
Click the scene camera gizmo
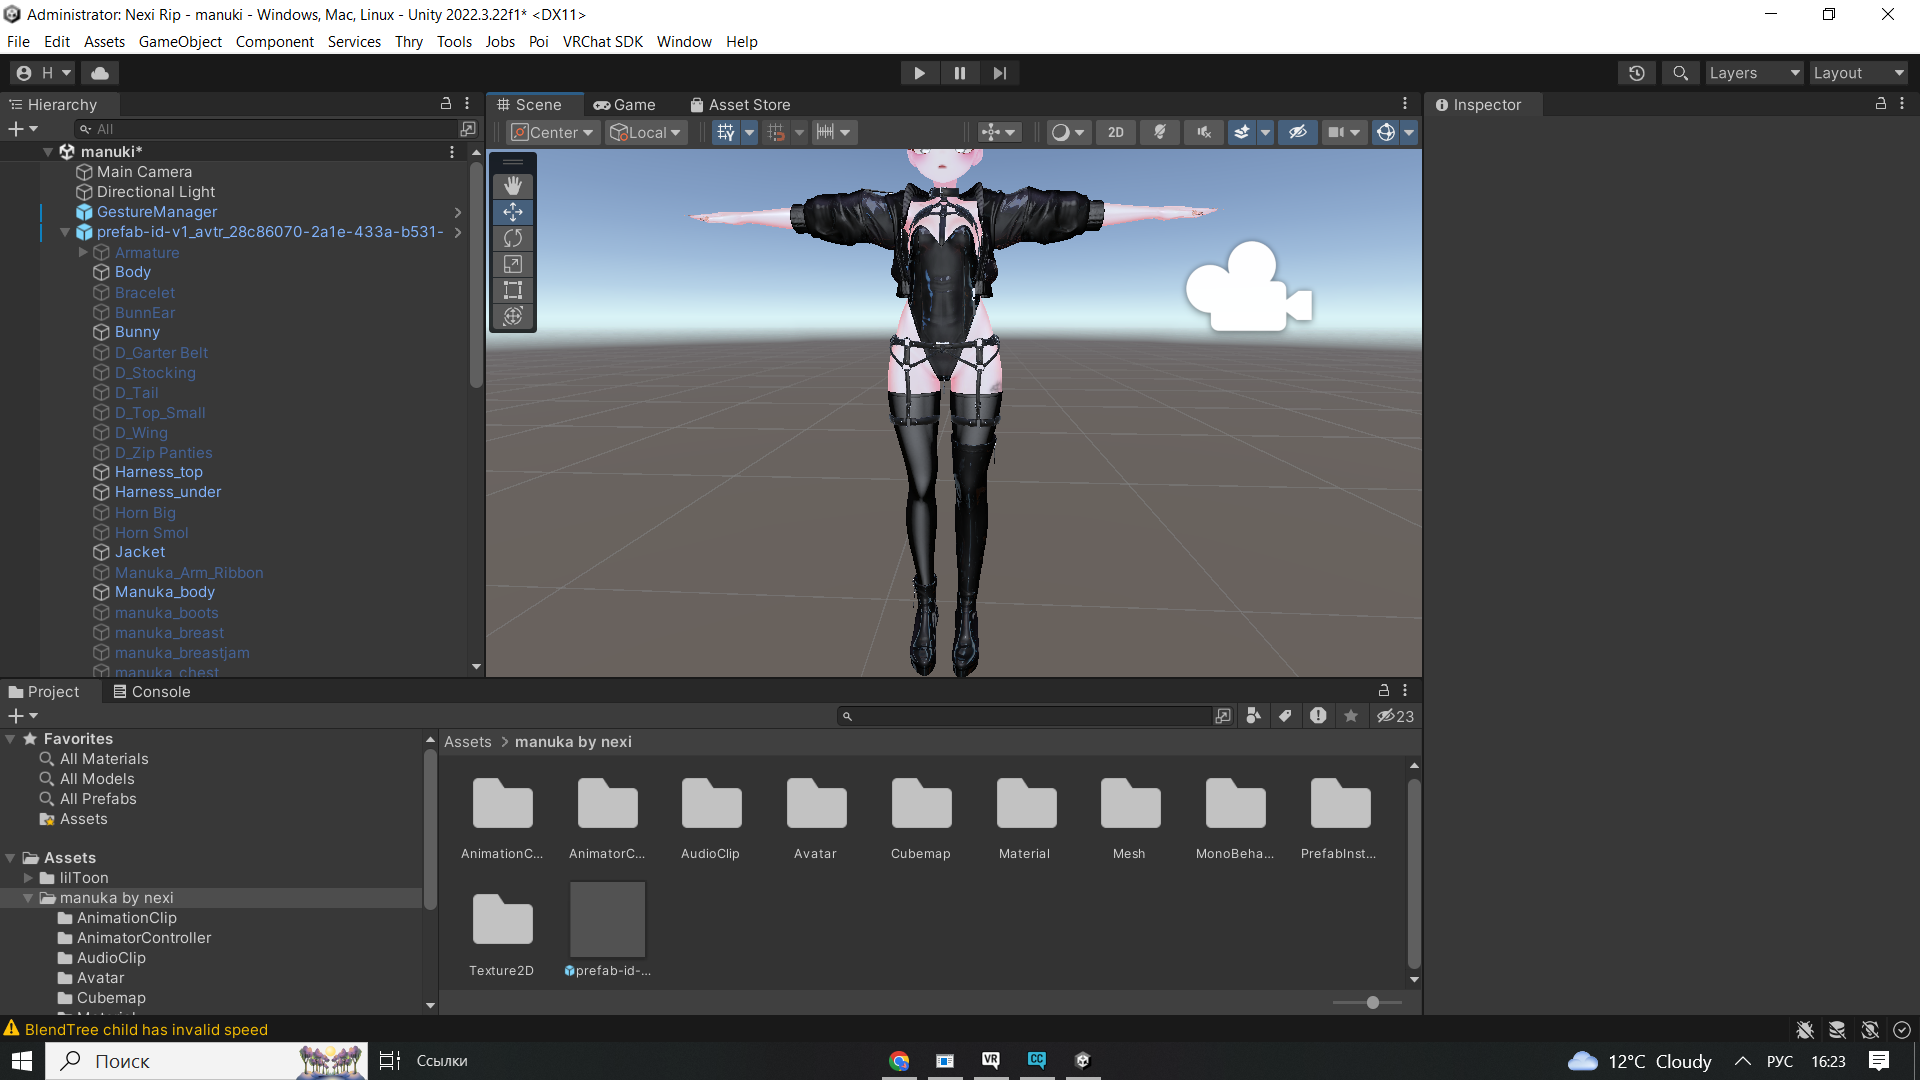coord(1248,288)
